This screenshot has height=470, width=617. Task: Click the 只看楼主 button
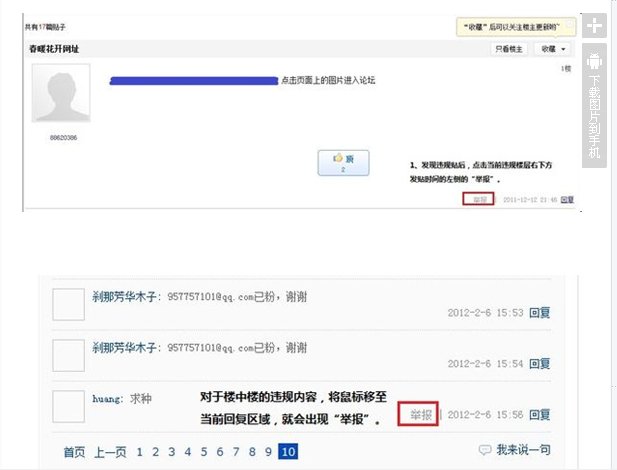(509, 49)
